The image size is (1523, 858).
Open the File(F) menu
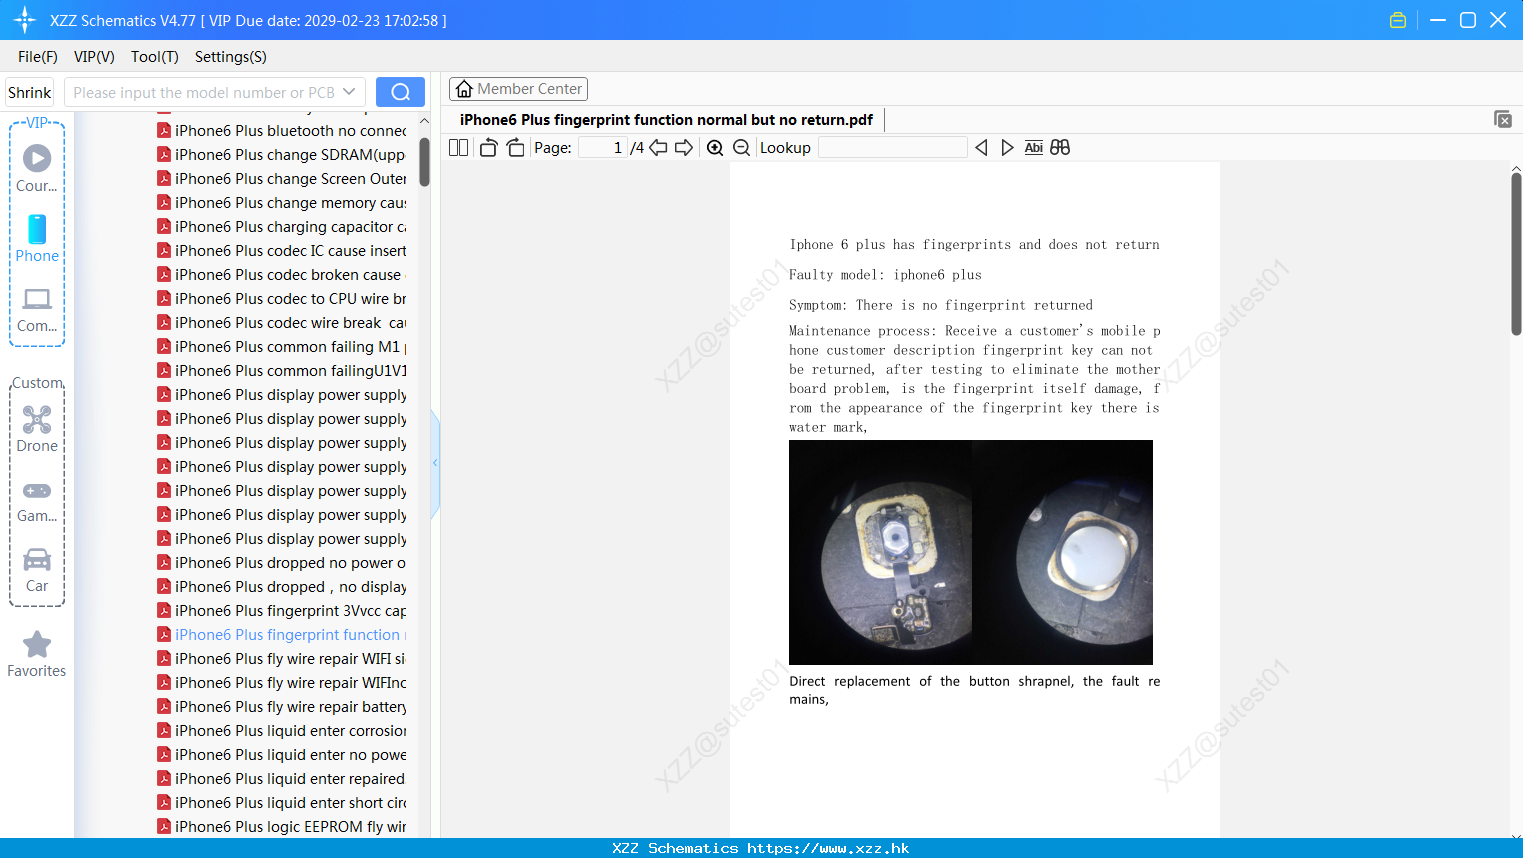click(x=38, y=57)
